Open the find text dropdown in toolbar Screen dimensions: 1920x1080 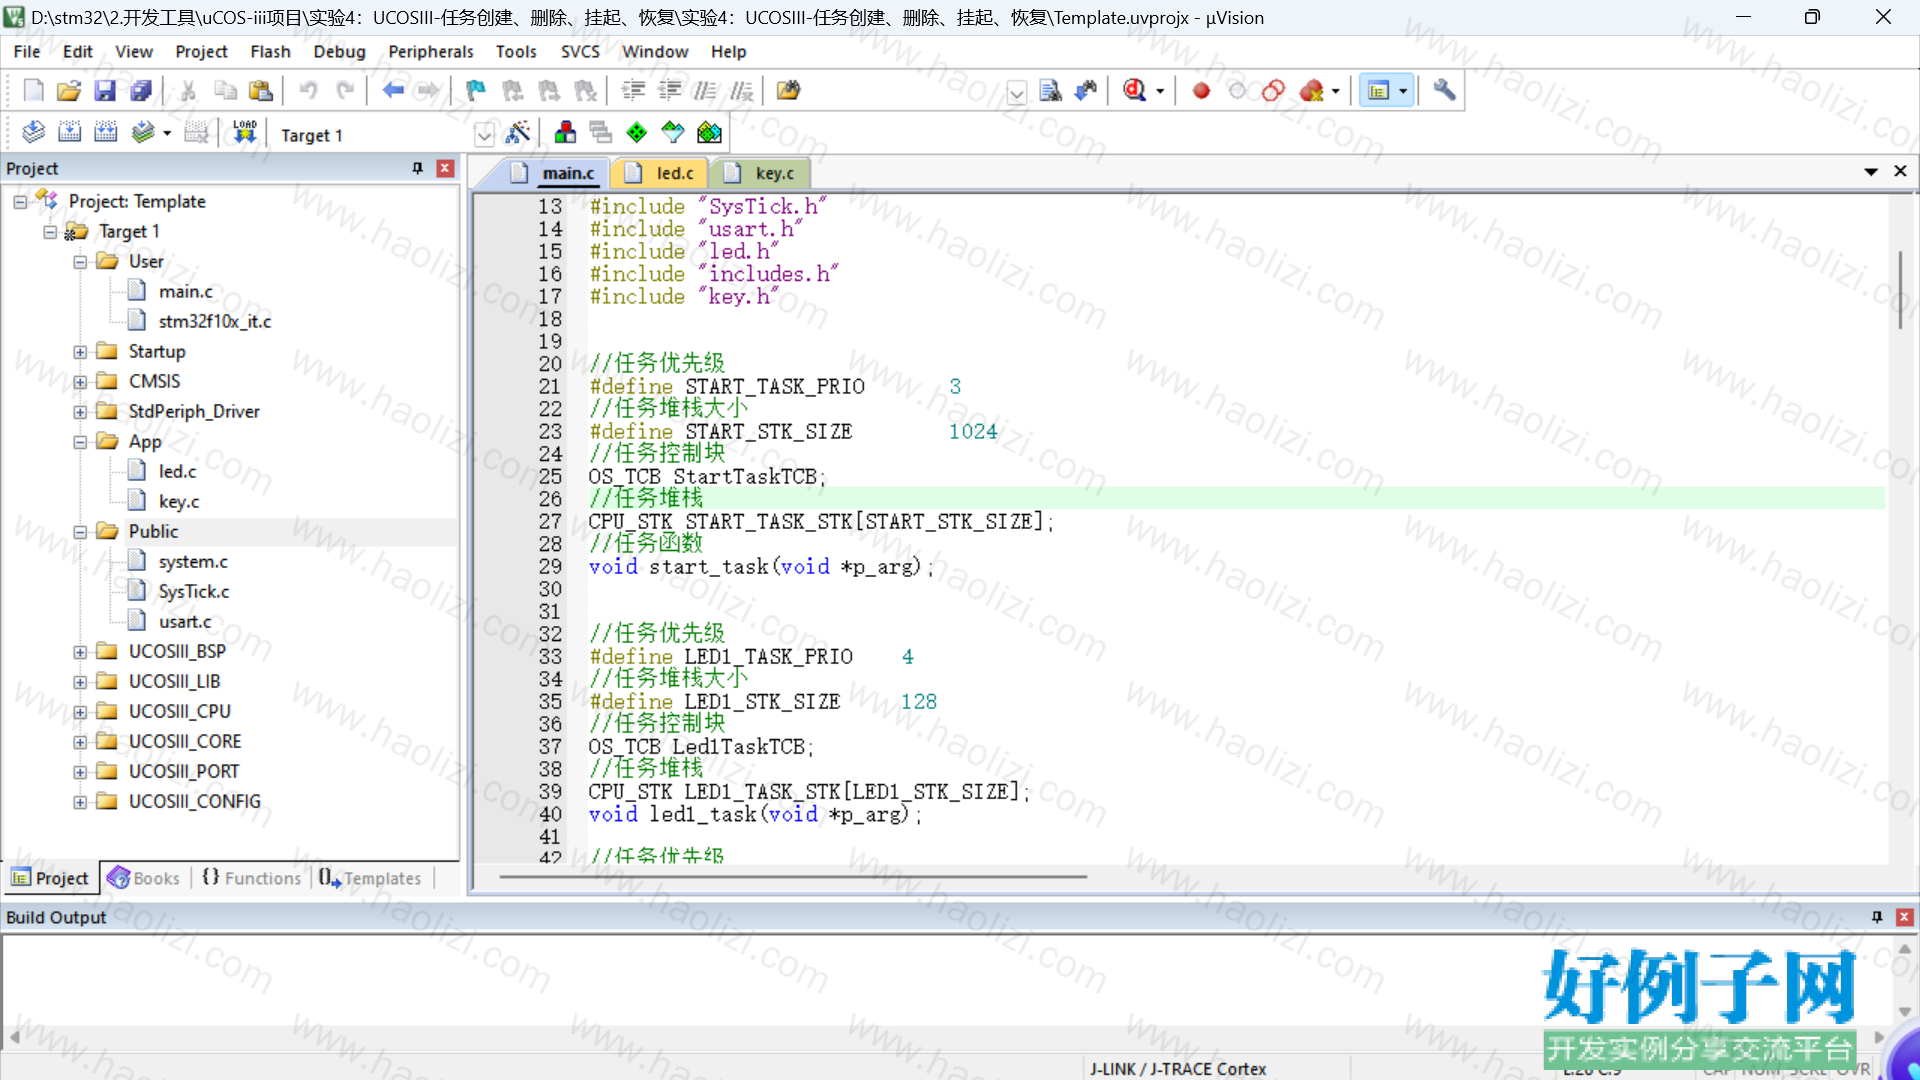(x=1016, y=92)
